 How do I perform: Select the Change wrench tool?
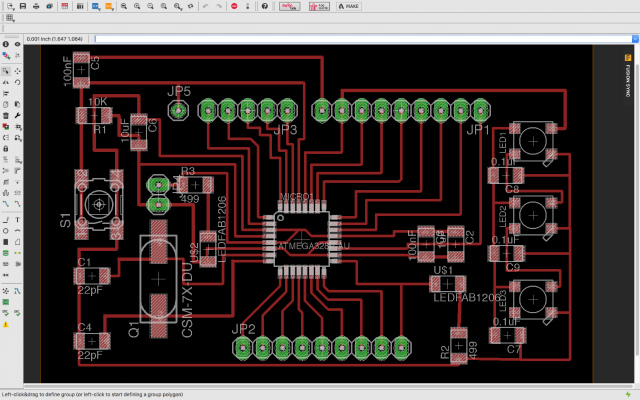[x=18, y=116]
